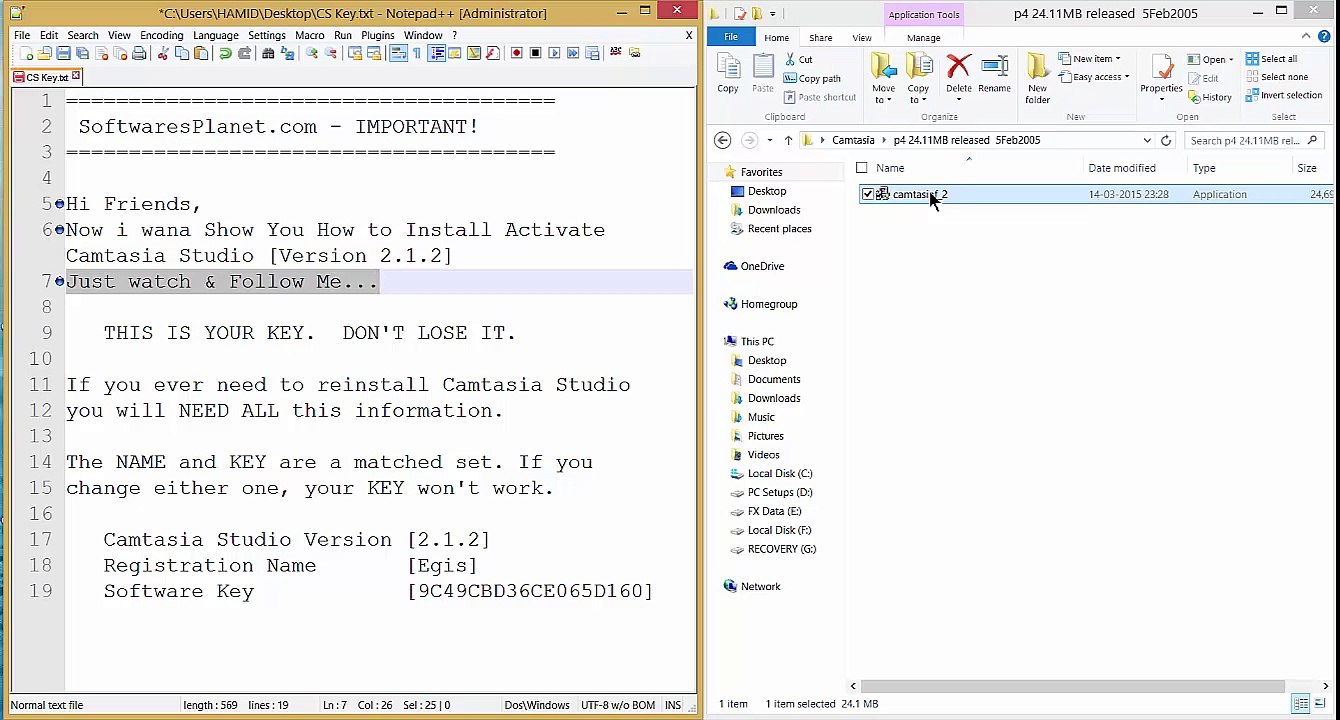Click the Replace icon in Notepad++ toolbar
This screenshot has height=720, width=1340.
click(287, 53)
